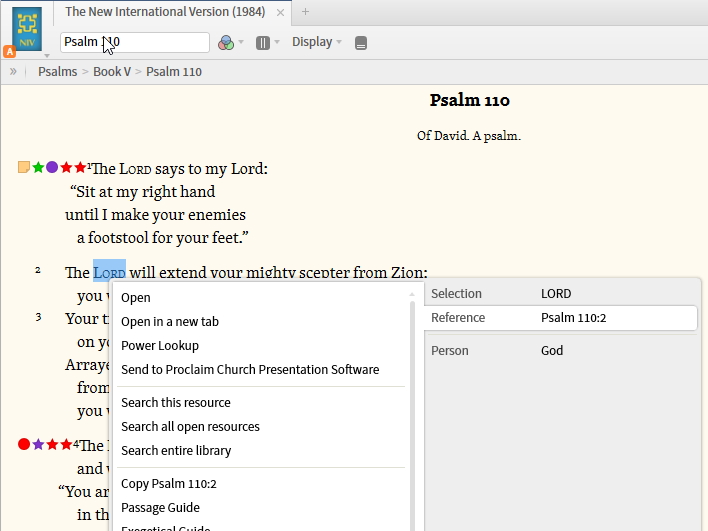Screen dimensions: 708x531
Task: Click the Psalm 110 heading
Action: pyautogui.click(x=470, y=100)
